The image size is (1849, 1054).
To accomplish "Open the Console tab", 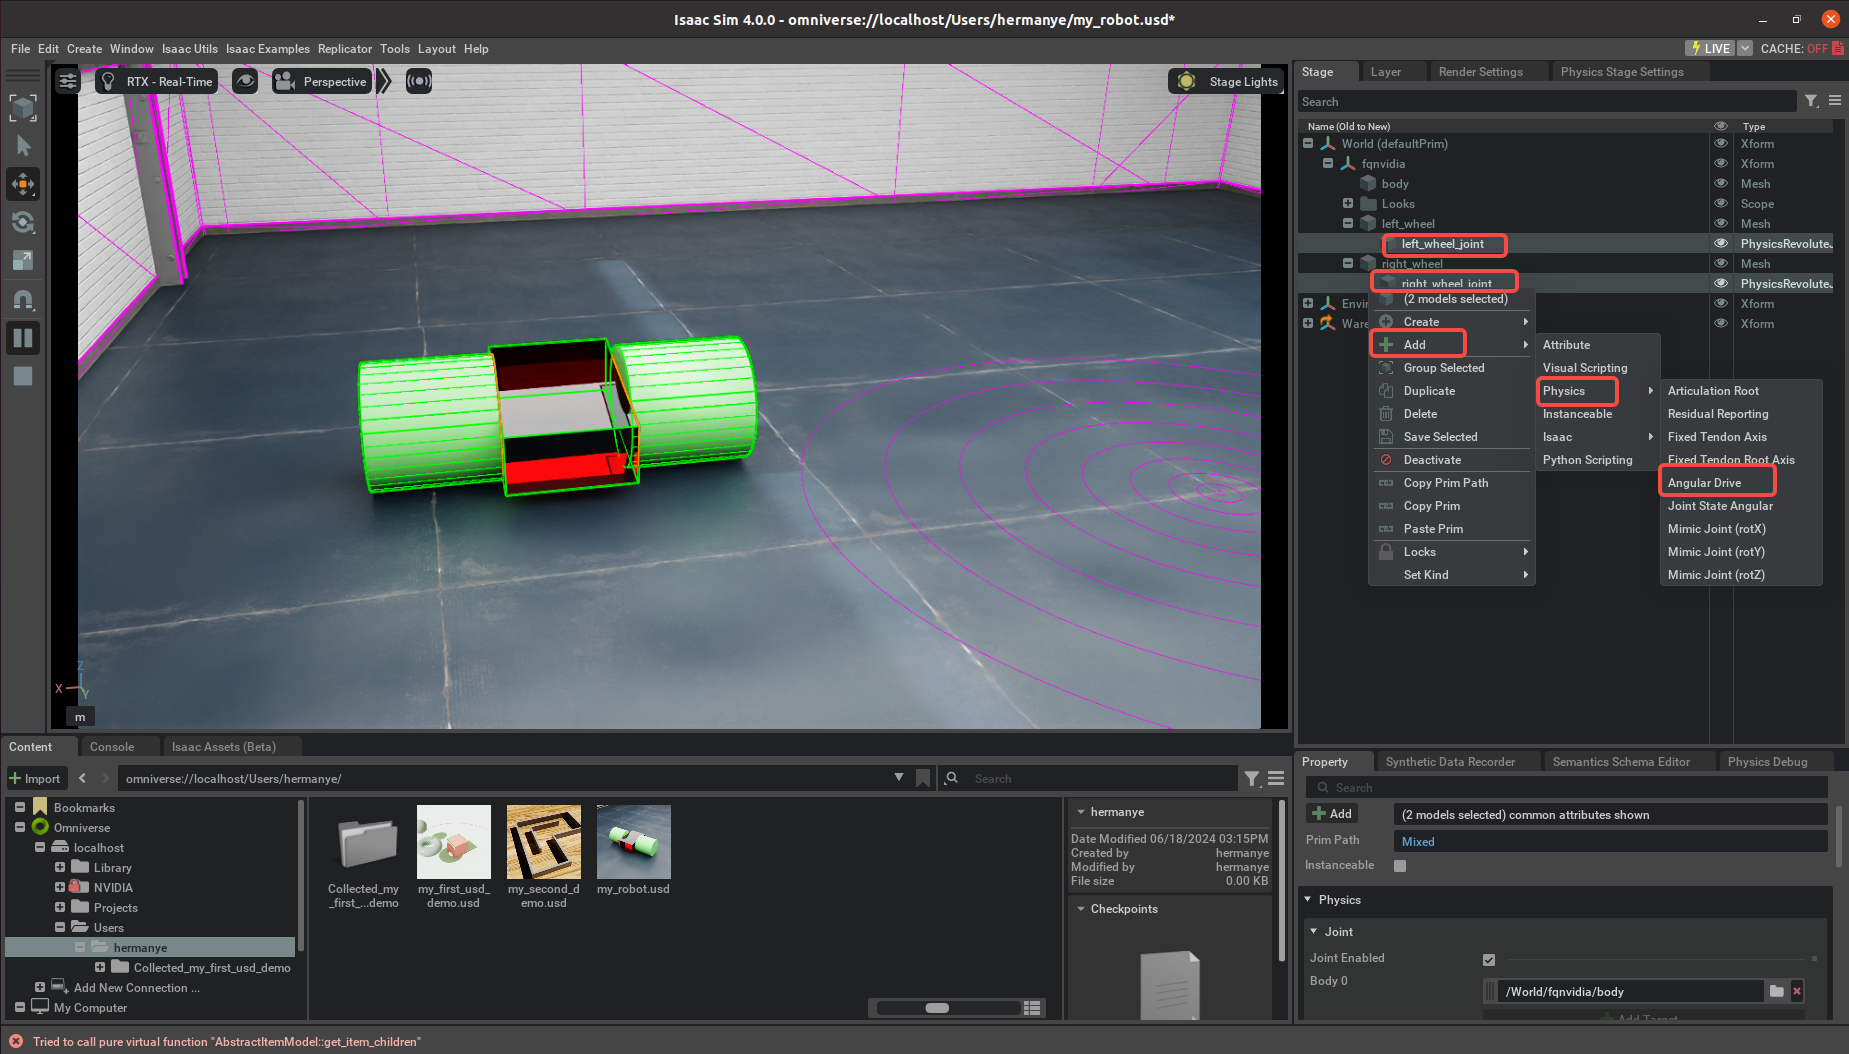I will coord(112,747).
